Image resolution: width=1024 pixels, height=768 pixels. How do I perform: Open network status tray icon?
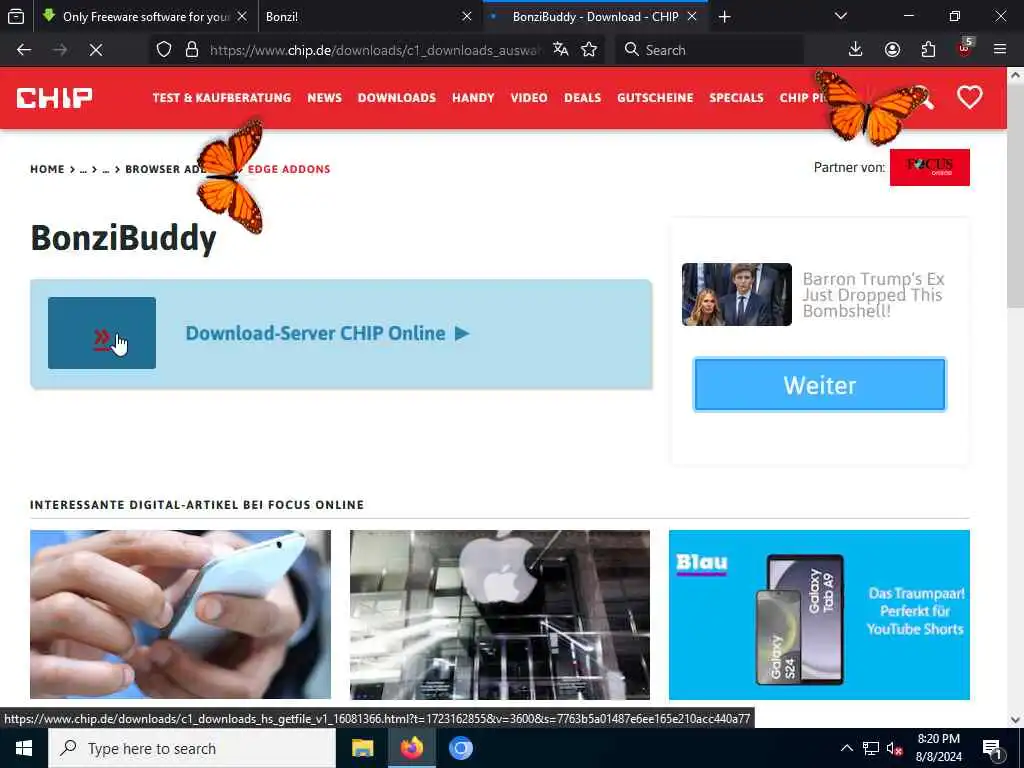(x=871, y=748)
